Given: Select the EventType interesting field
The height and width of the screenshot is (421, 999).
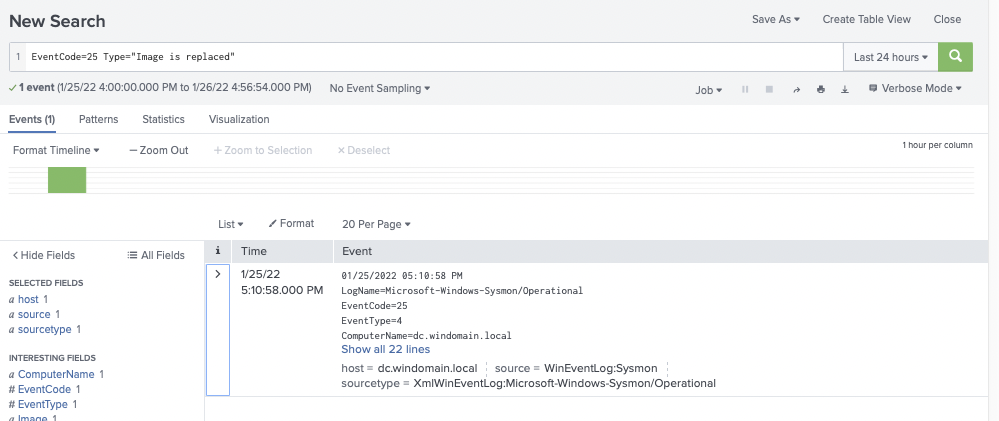Looking at the screenshot, I should (x=43, y=404).
